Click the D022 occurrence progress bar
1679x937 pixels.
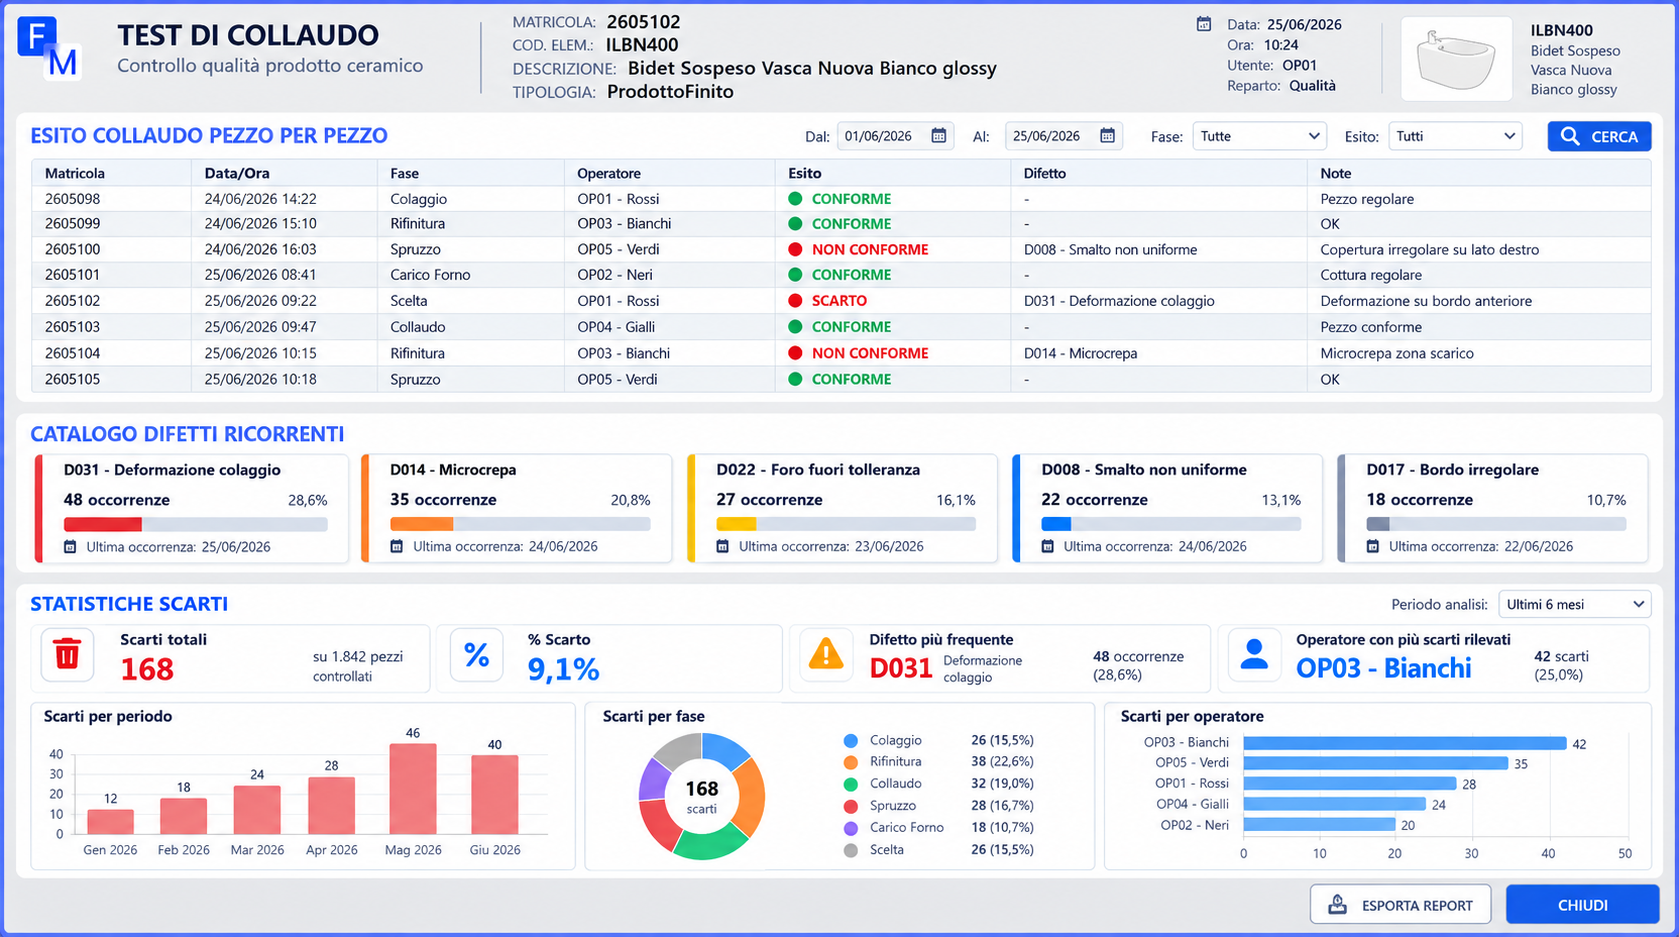click(846, 524)
